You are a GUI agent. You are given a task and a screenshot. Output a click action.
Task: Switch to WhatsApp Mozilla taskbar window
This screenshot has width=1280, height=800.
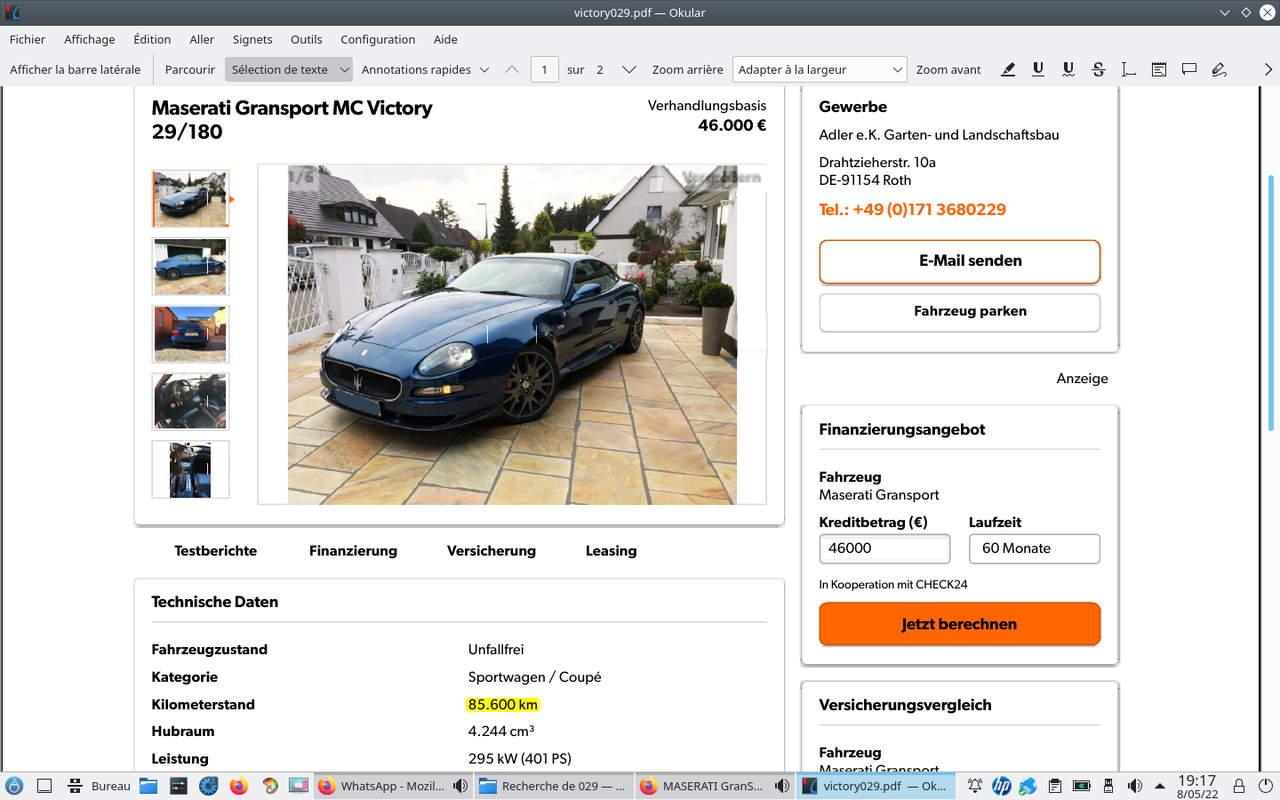pos(392,786)
